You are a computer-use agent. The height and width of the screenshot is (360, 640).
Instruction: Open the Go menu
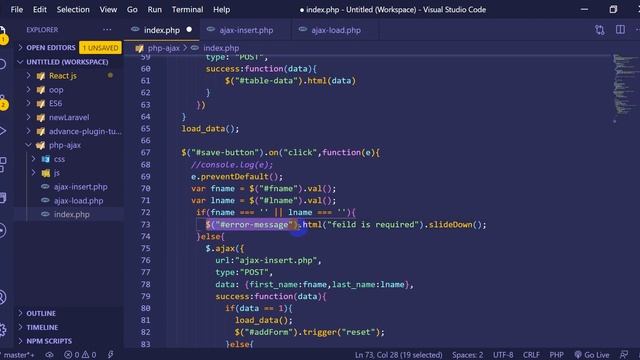132,9
